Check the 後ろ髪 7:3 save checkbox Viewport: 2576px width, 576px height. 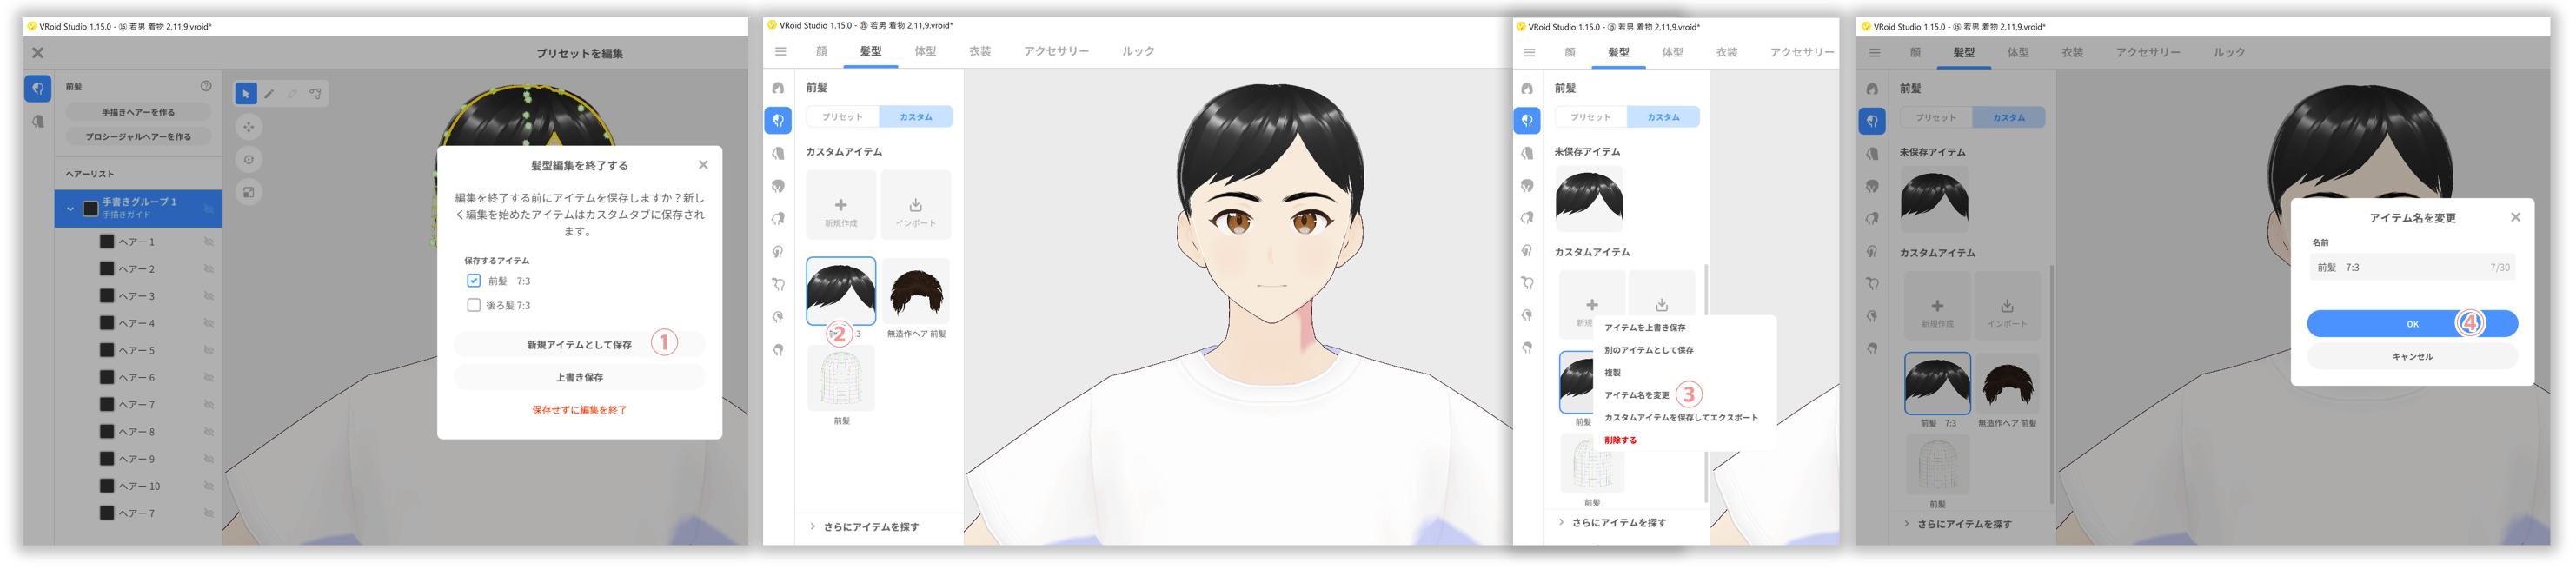(474, 305)
